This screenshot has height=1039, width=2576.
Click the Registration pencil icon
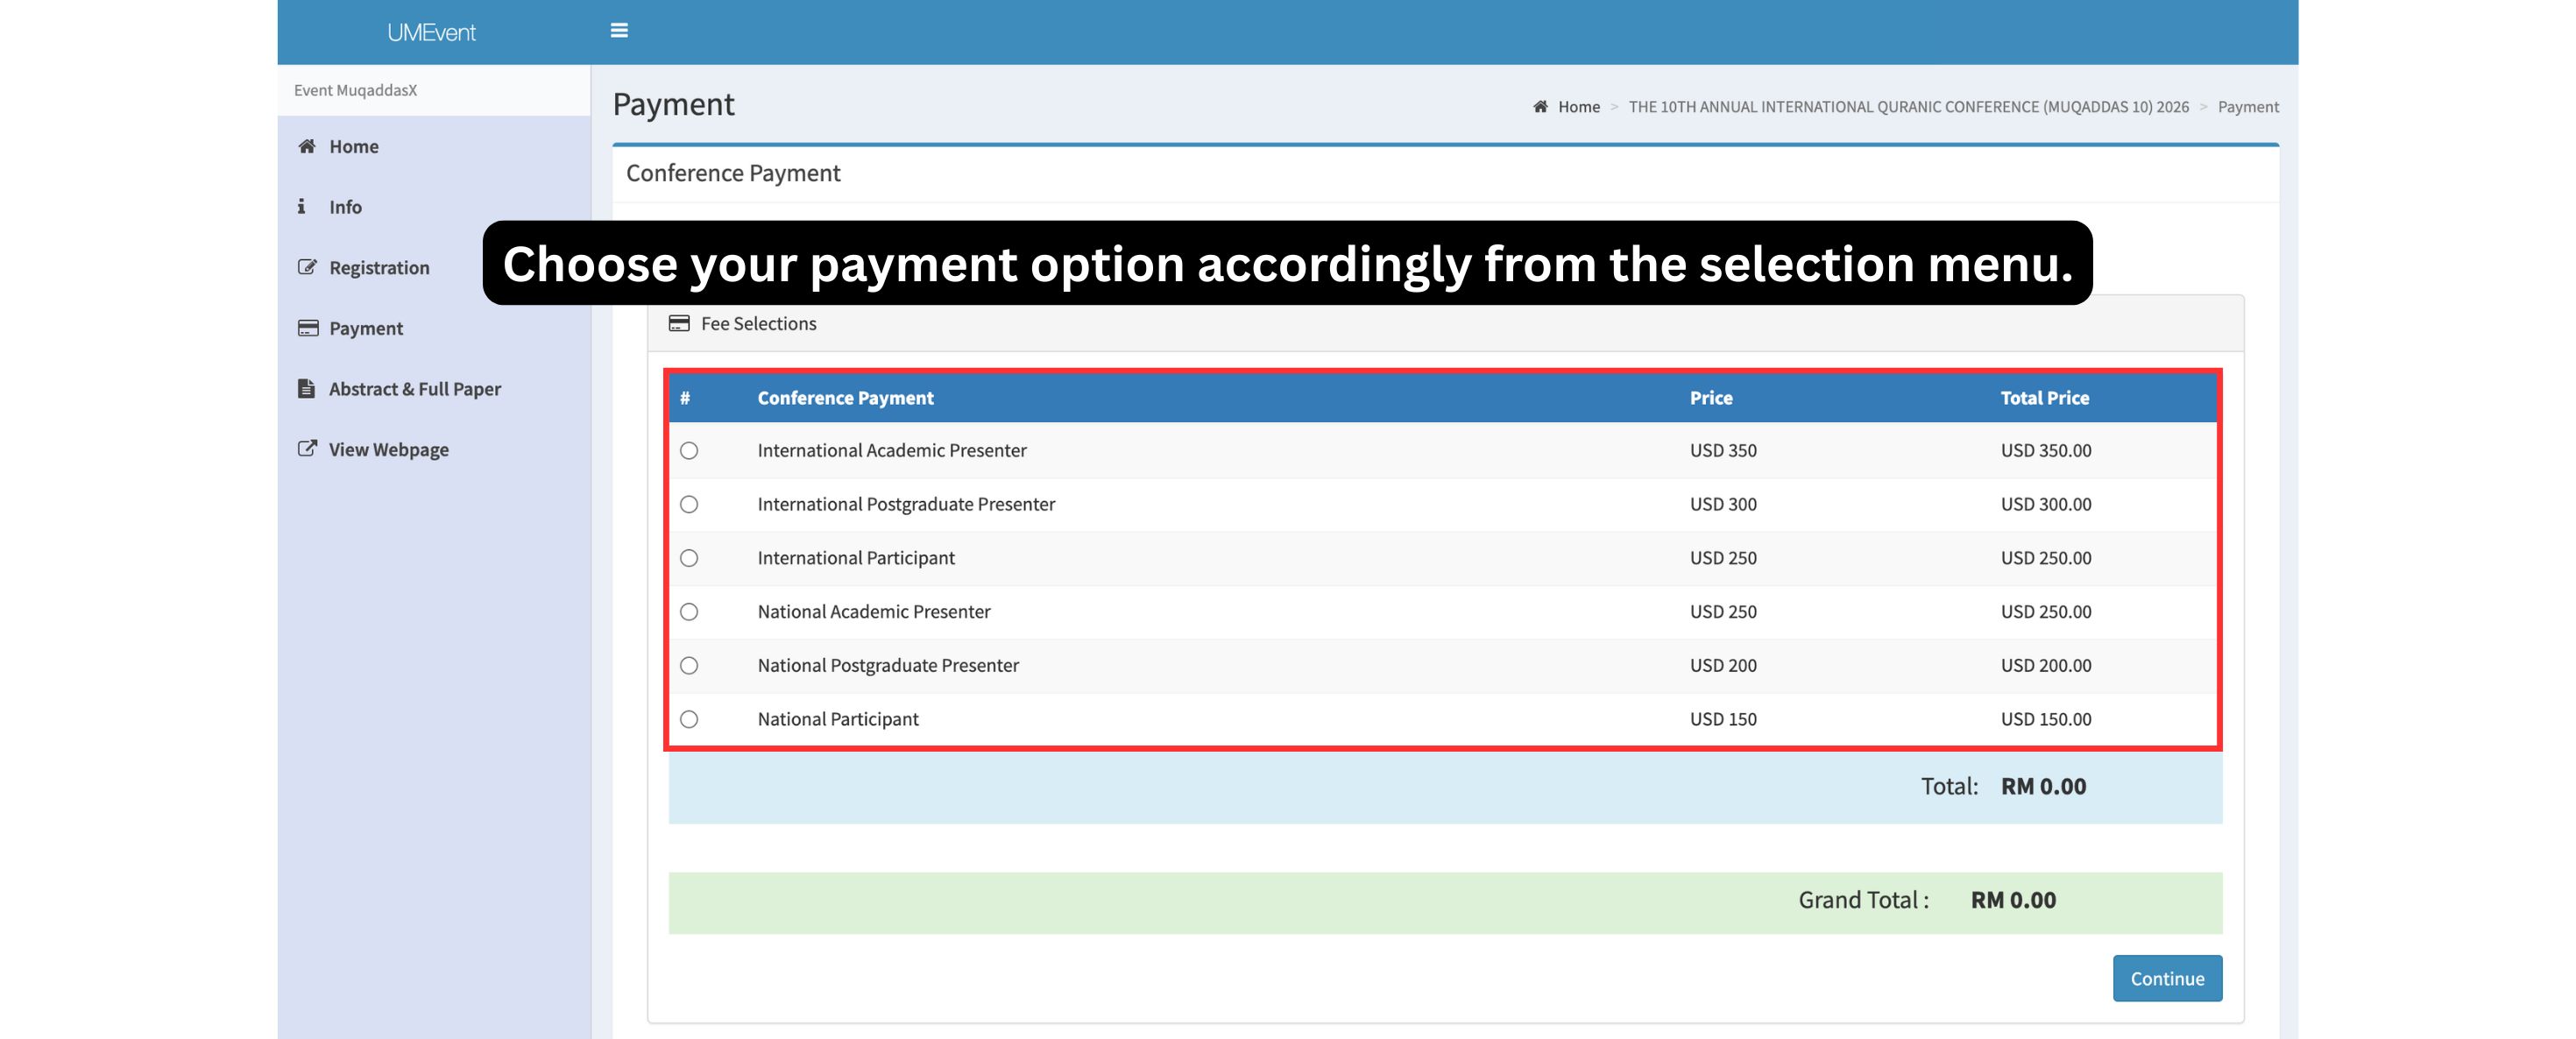(307, 267)
